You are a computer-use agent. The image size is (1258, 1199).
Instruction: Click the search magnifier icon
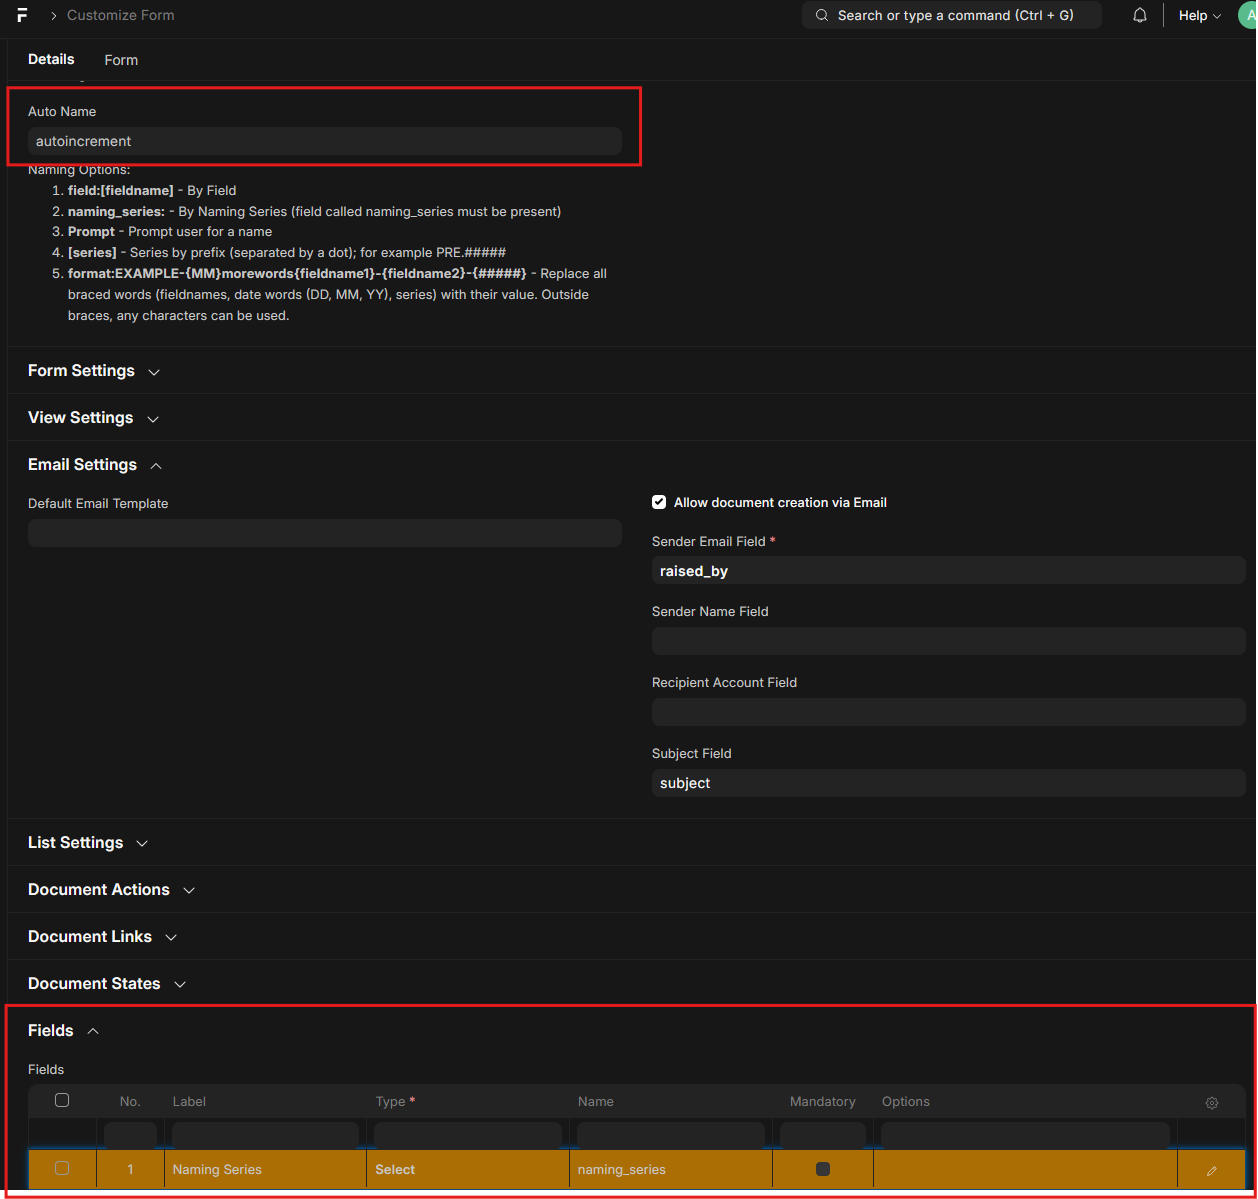tap(822, 15)
